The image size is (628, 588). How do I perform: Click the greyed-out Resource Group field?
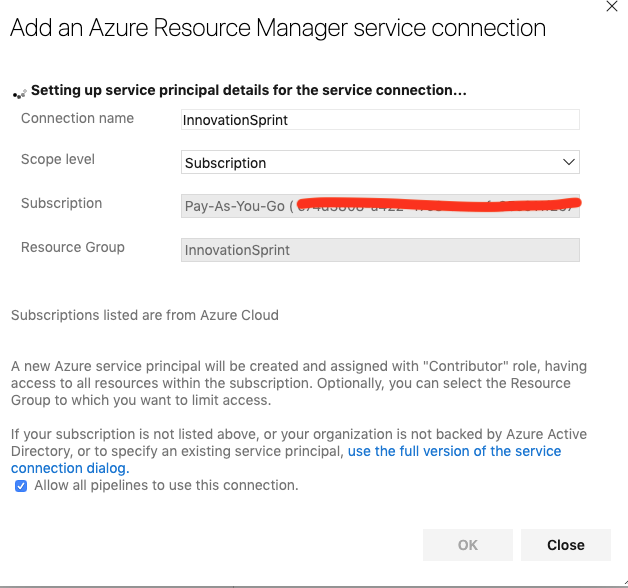(x=380, y=250)
